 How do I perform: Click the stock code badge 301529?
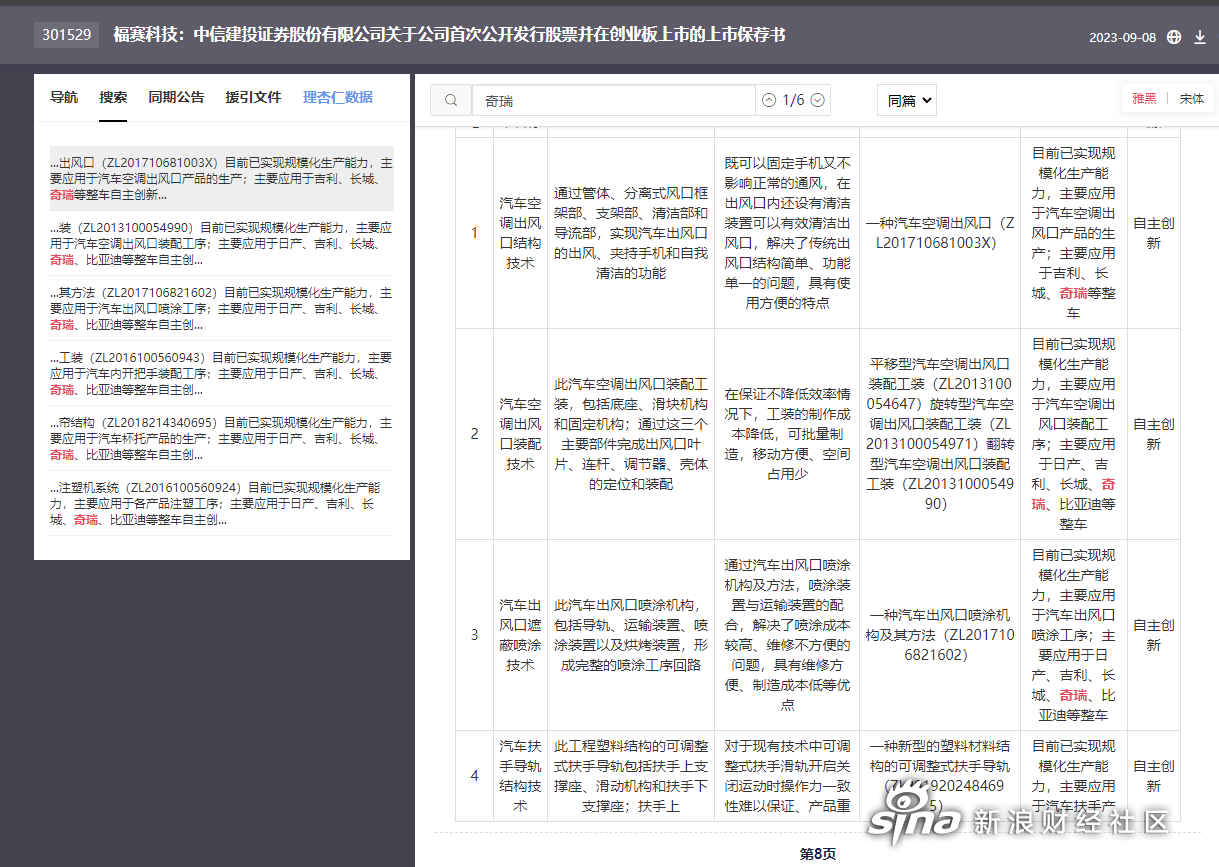pyautogui.click(x=68, y=35)
